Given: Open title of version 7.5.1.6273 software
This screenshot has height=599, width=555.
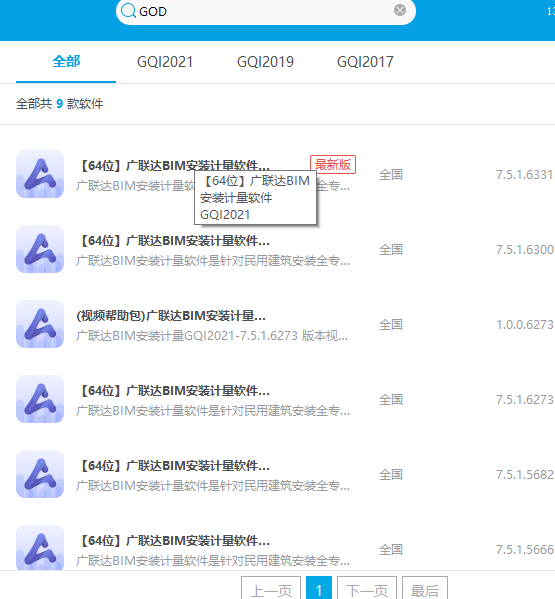Looking at the screenshot, I should tap(174, 391).
